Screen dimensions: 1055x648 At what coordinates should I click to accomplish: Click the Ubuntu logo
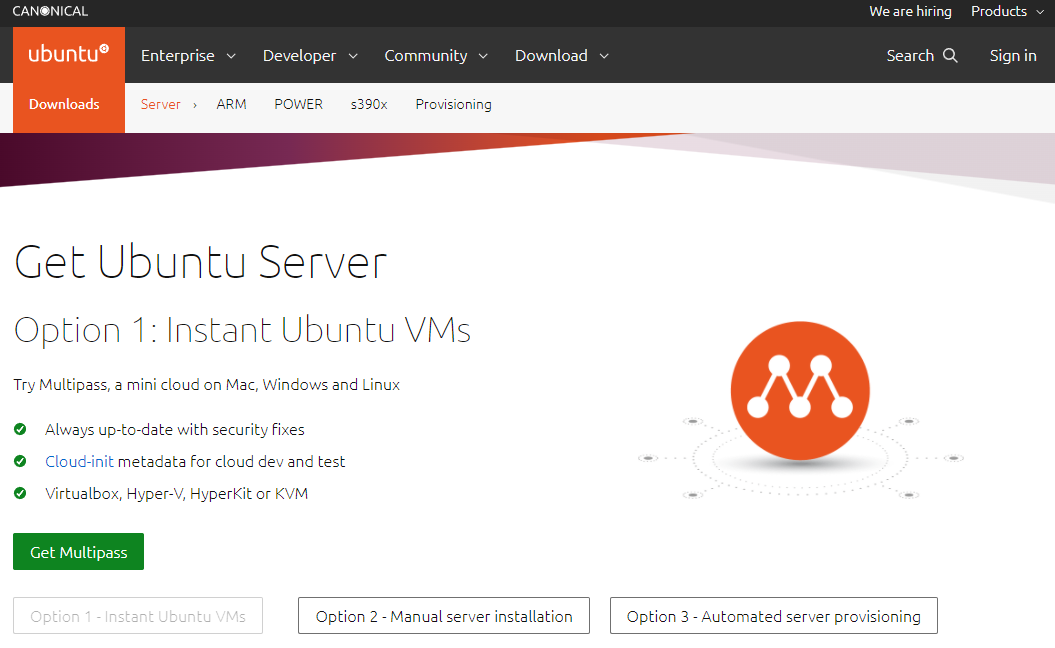pyautogui.click(x=69, y=54)
